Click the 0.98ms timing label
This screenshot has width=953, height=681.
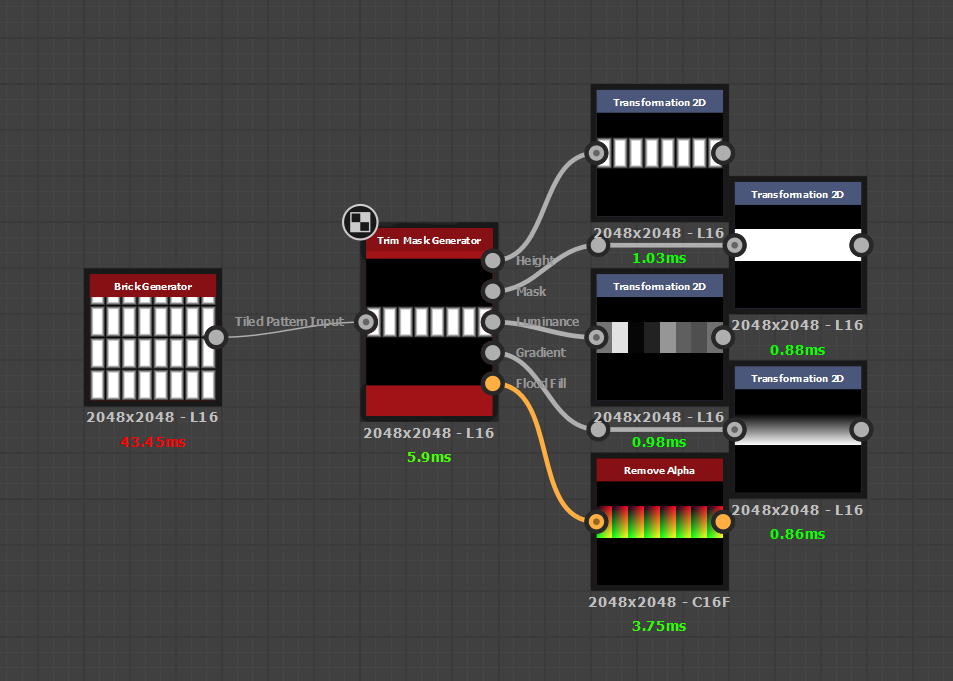659,442
